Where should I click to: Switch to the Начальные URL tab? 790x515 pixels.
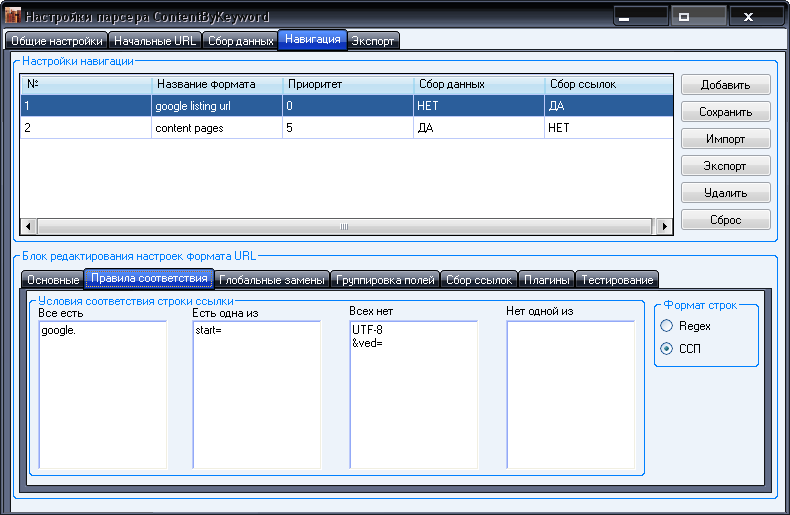click(x=155, y=41)
